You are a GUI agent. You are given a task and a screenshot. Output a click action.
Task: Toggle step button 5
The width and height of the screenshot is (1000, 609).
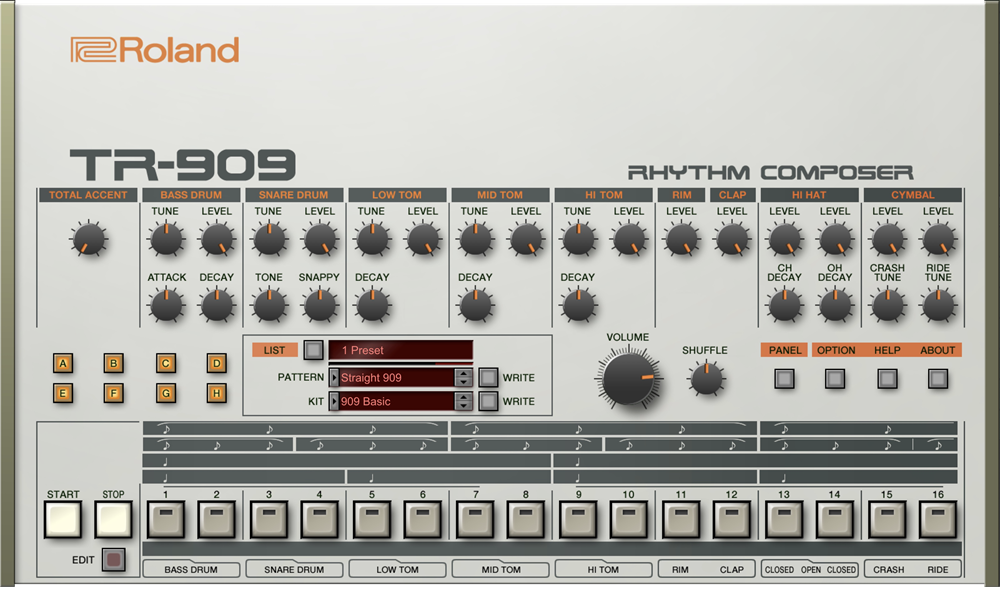(372, 519)
